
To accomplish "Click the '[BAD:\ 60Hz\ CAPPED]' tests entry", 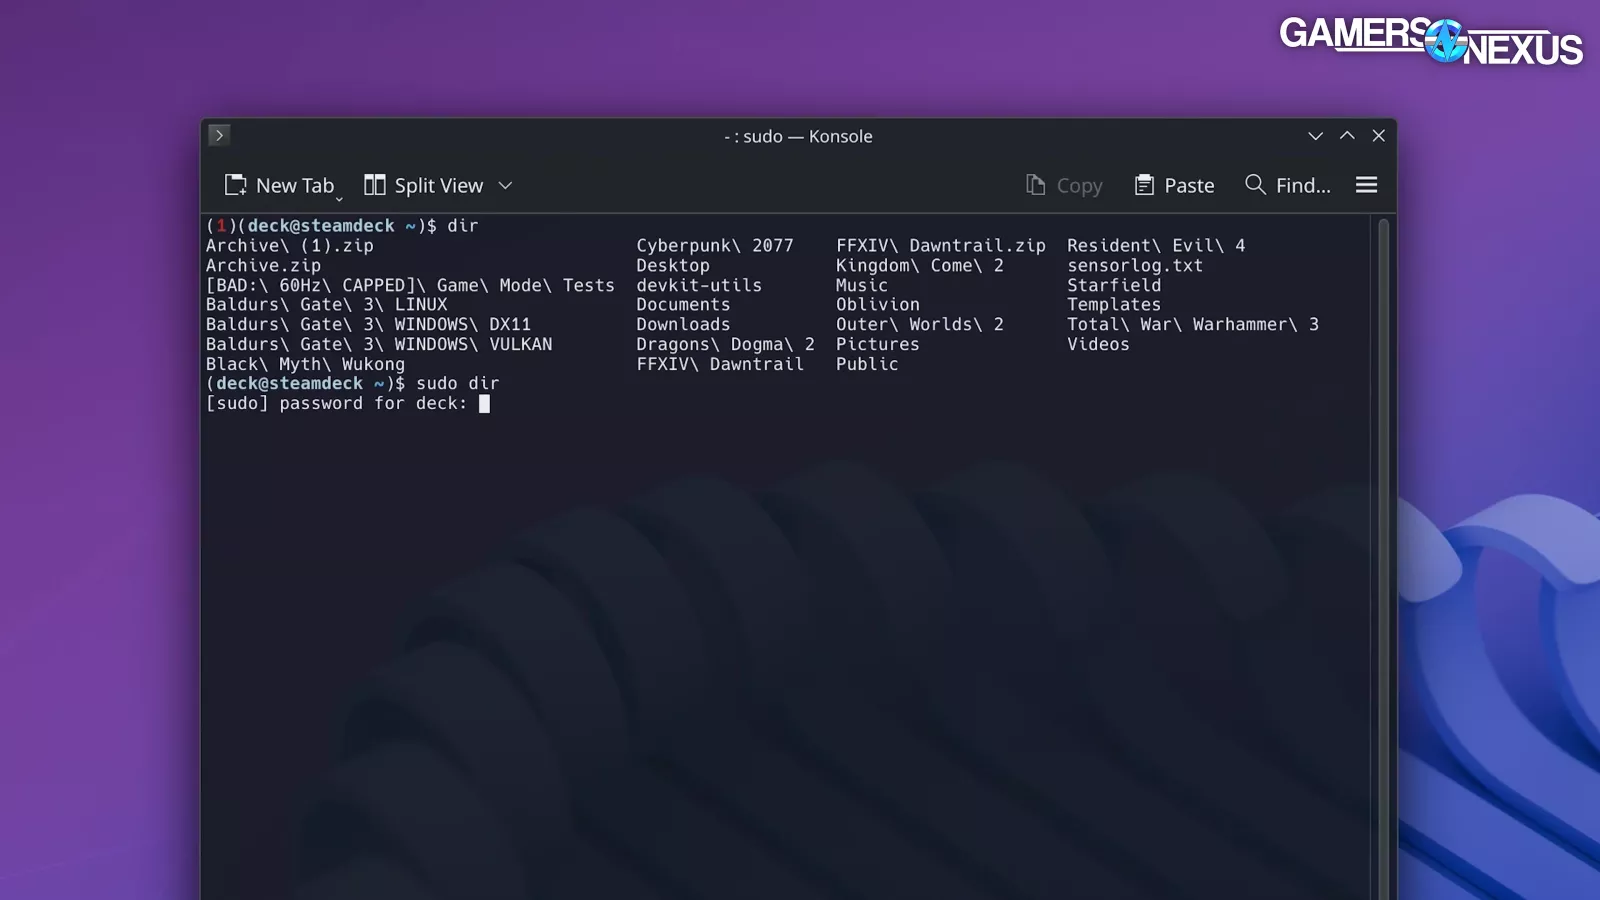I will coord(410,286).
